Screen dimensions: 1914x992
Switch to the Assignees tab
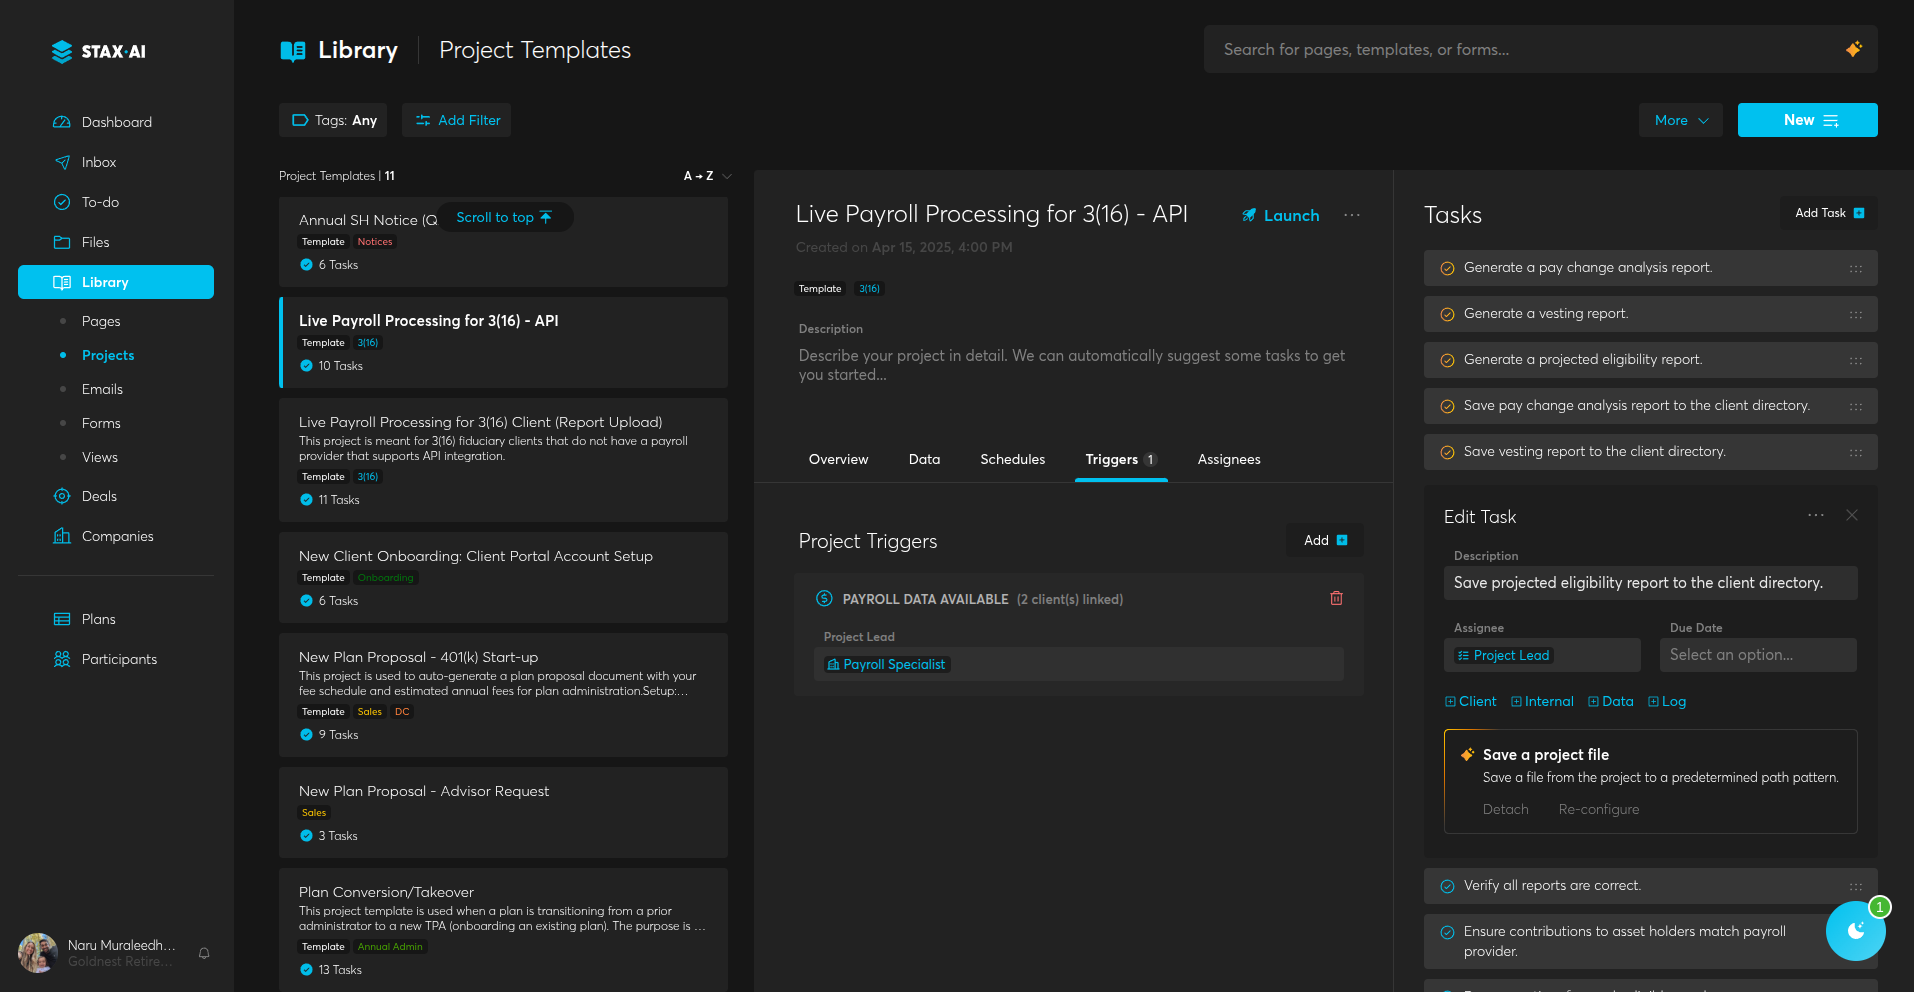pyautogui.click(x=1228, y=459)
